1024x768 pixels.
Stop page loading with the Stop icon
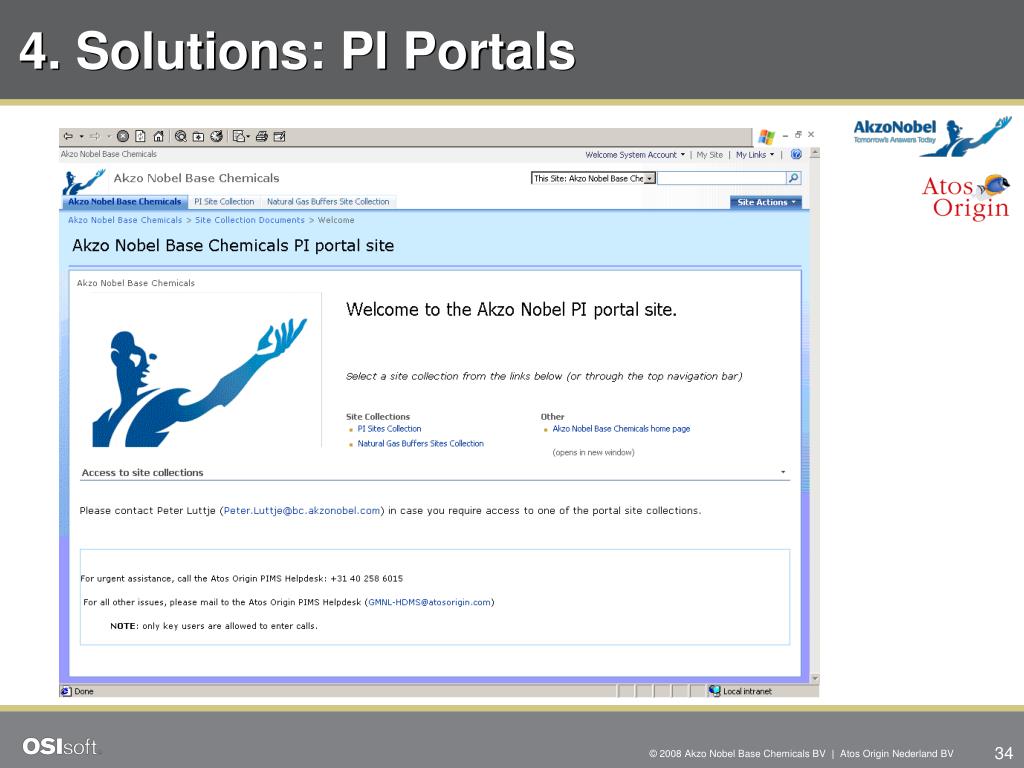click(123, 136)
